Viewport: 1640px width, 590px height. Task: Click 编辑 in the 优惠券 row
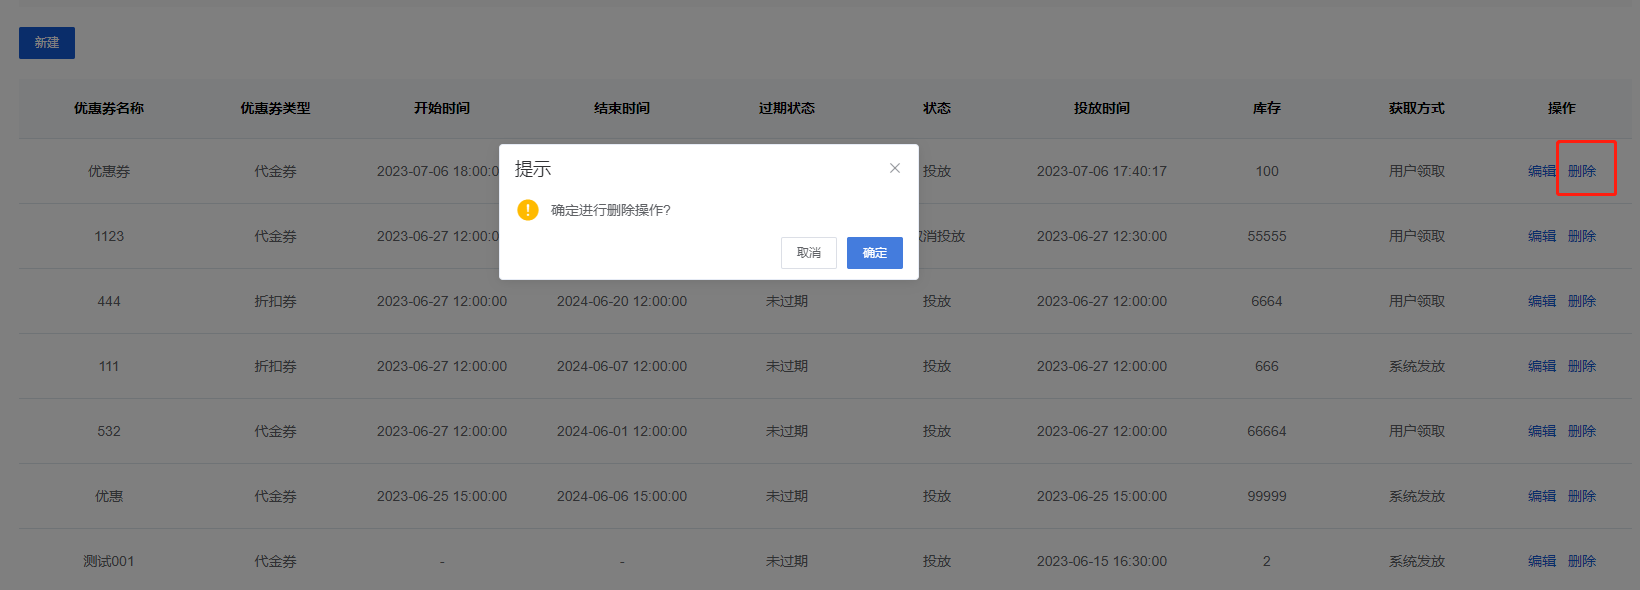(1542, 171)
